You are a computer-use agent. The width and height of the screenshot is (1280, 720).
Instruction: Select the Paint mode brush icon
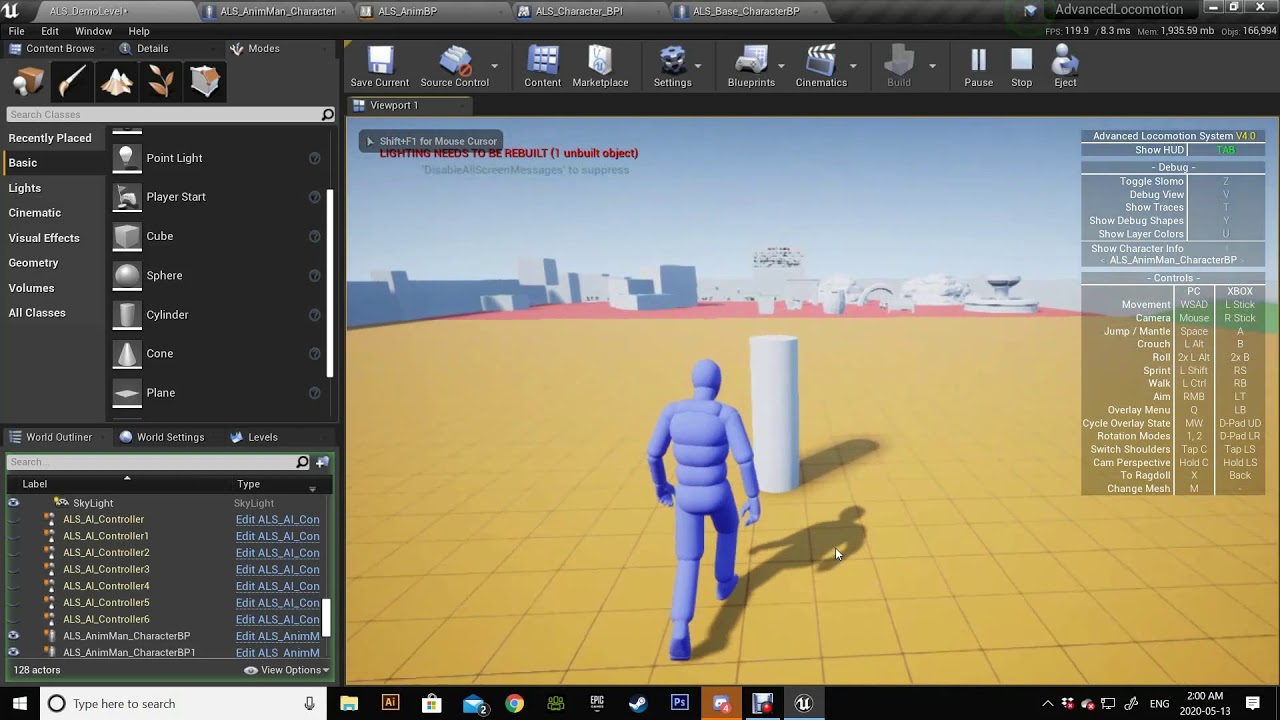(72, 81)
